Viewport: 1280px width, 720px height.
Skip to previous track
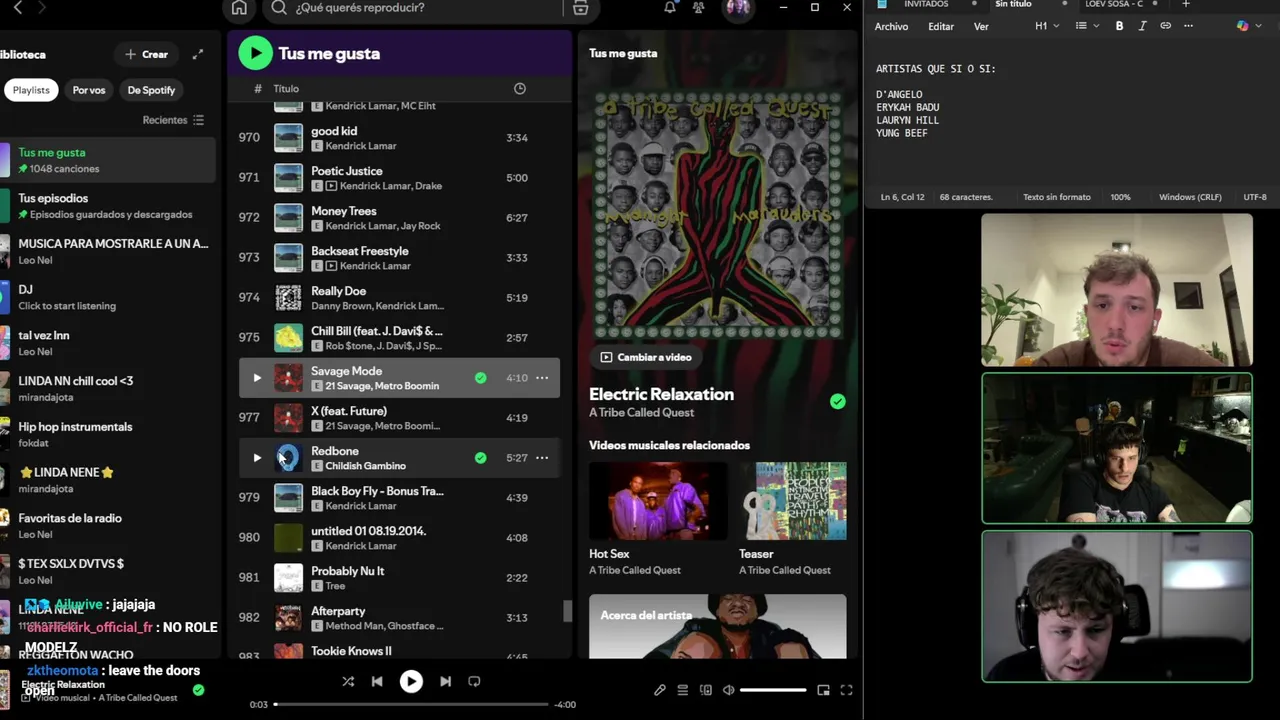pyautogui.click(x=377, y=682)
